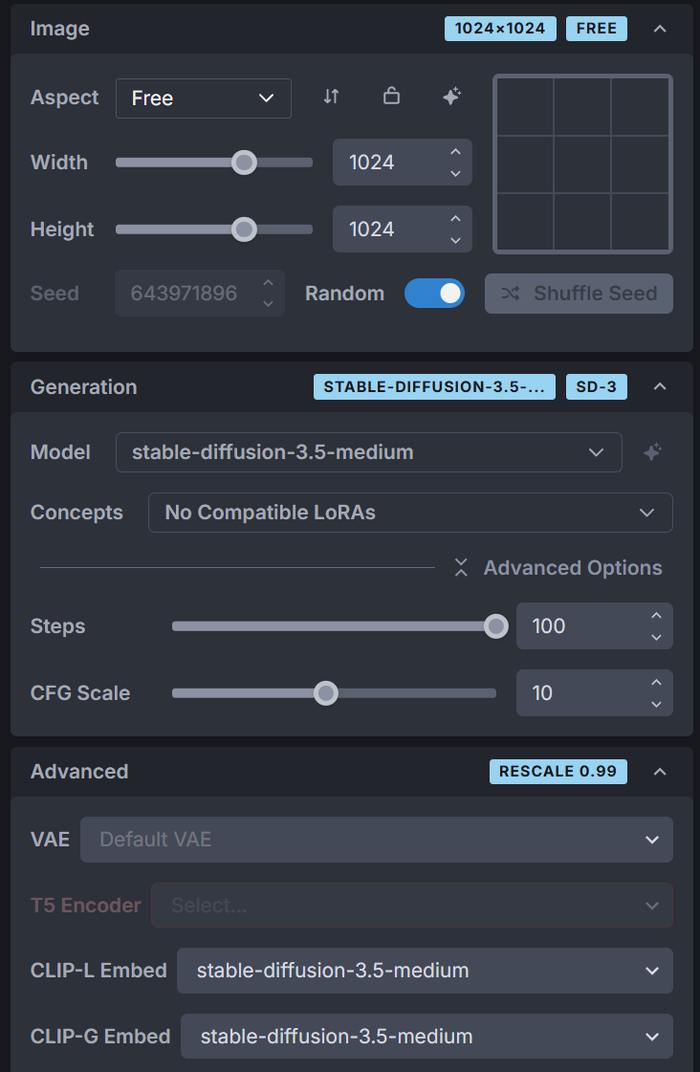Open the CLIP-L Embed dropdown
Image resolution: width=700 pixels, height=1072 pixels.
(424, 970)
